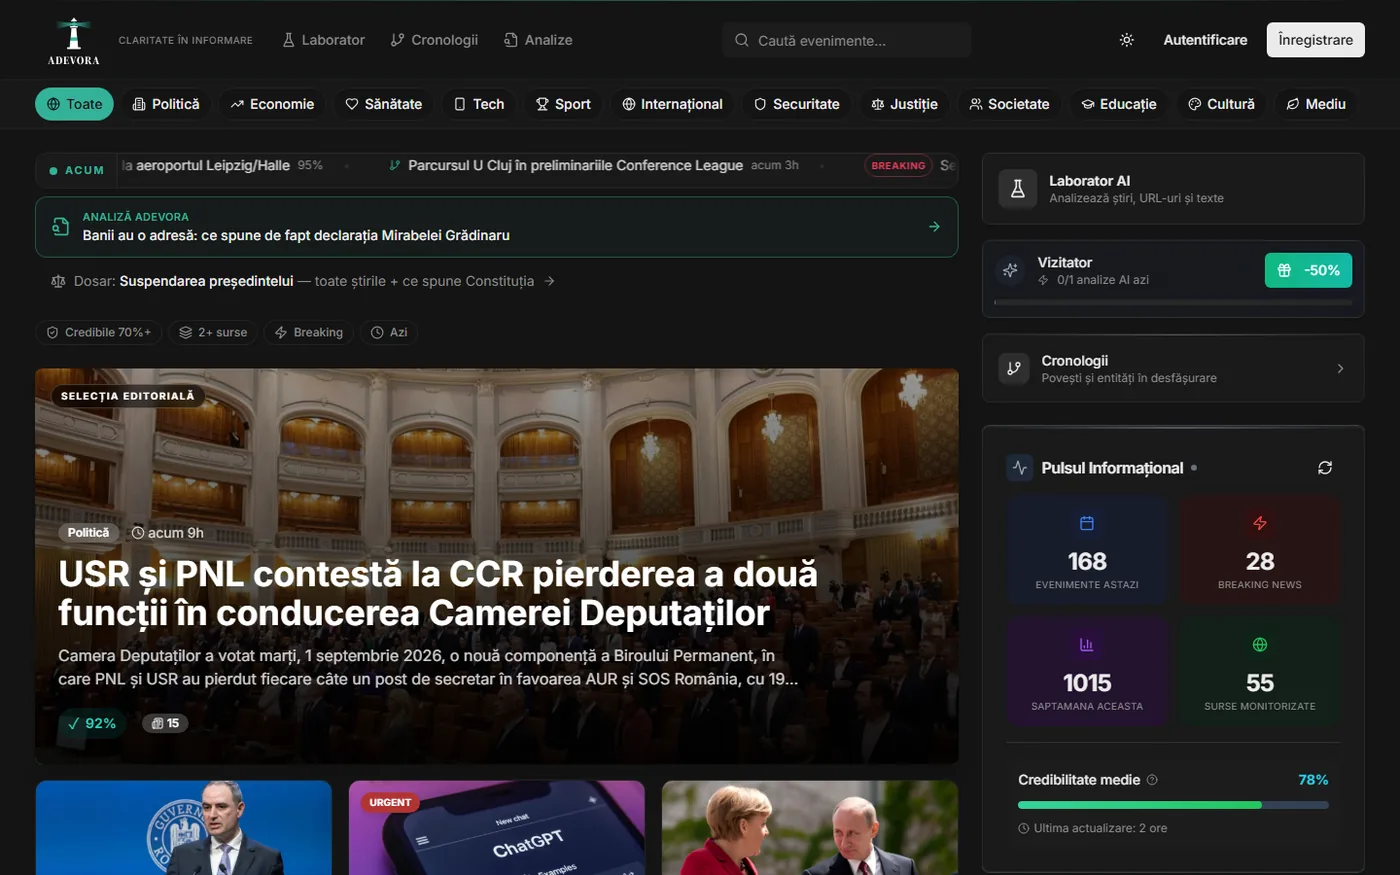Click the Credibilitate medie progress bar
This screenshot has width=1400, height=875.
point(1173,805)
